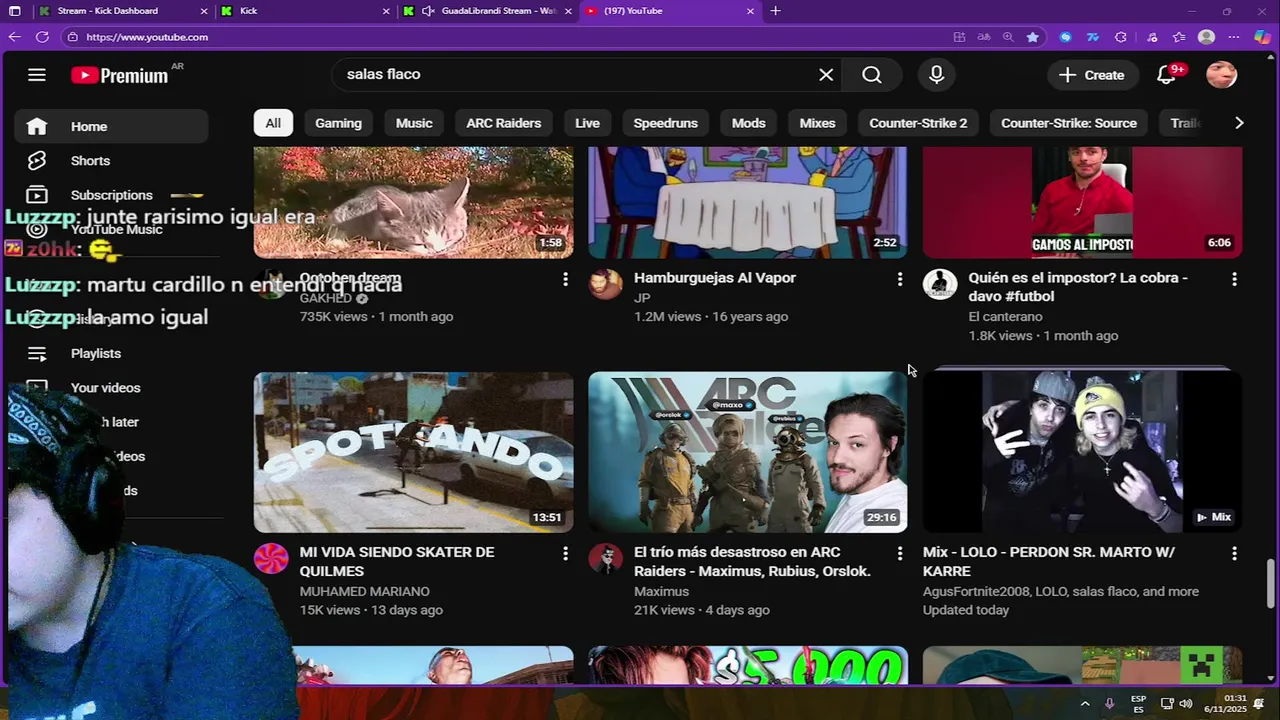Click the translate page icon in address bar

point(984,37)
